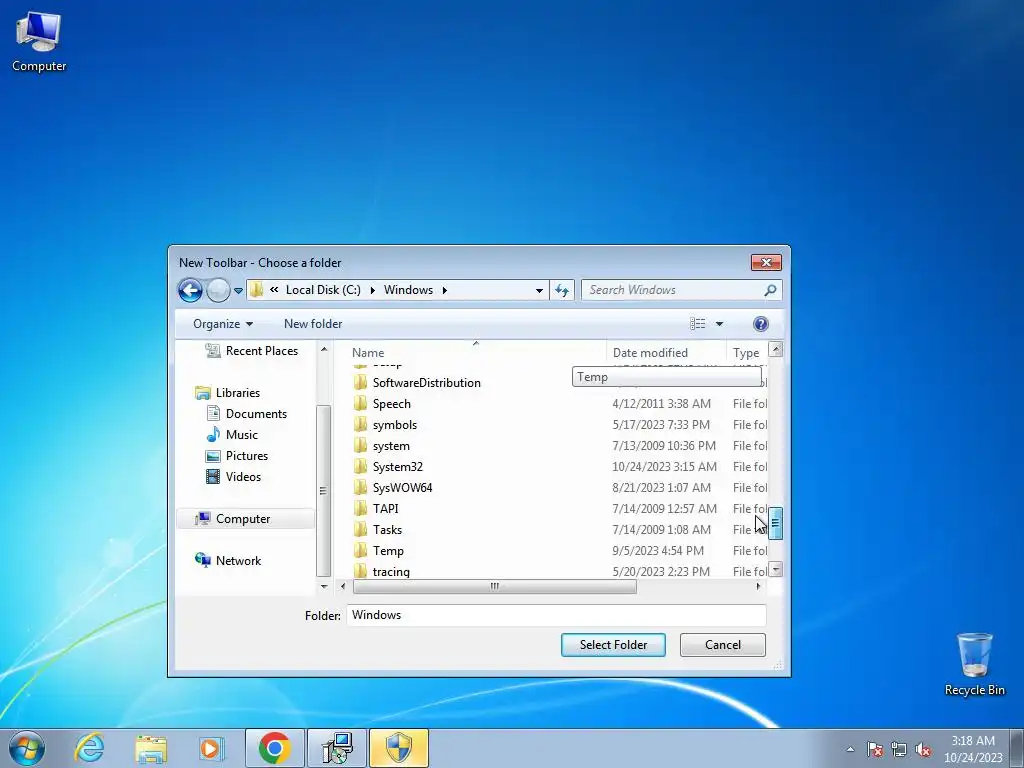1024x768 pixels.
Task: Click the horizontal scroll left arrow
Action: click(343, 586)
